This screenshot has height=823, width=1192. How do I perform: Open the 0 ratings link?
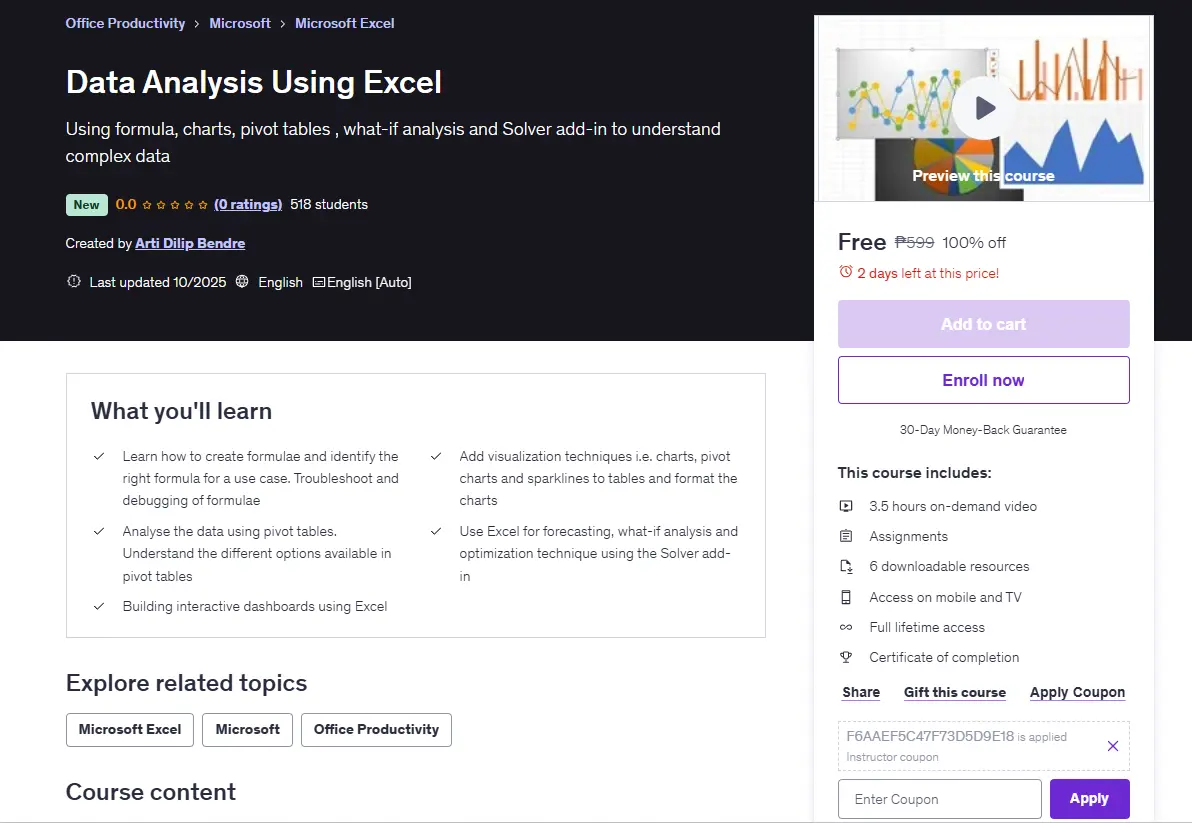point(248,204)
